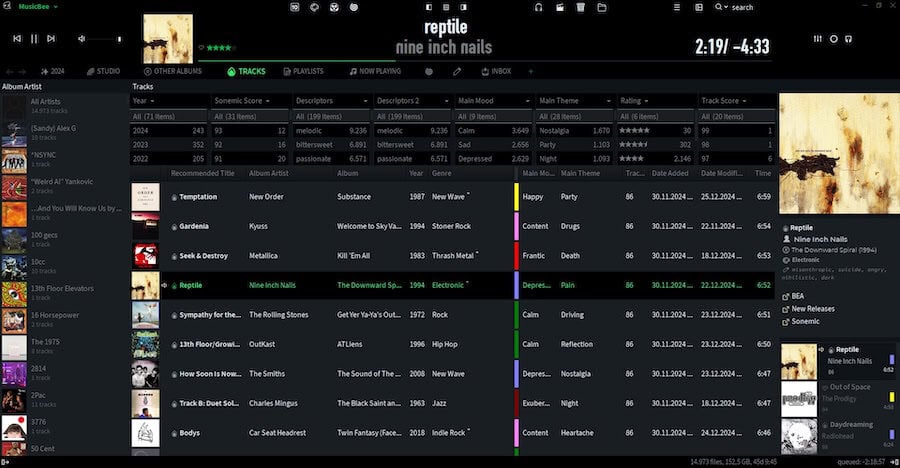Image resolution: width=900 pixels, height=468 pixels.
Task: Set the star rating of the playing track
Action: (x=220, y=48)
